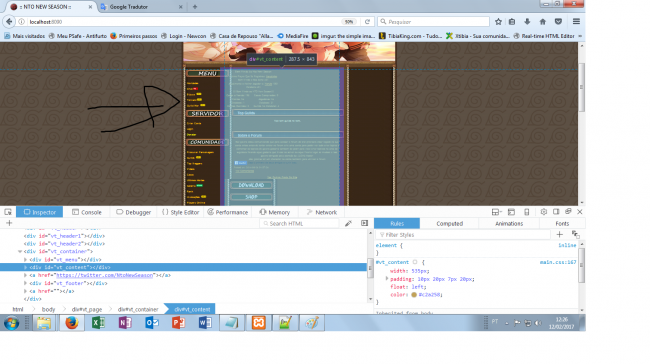
Task: Open DevTools in a separate window icon
Action: click(x=568, y=212)
